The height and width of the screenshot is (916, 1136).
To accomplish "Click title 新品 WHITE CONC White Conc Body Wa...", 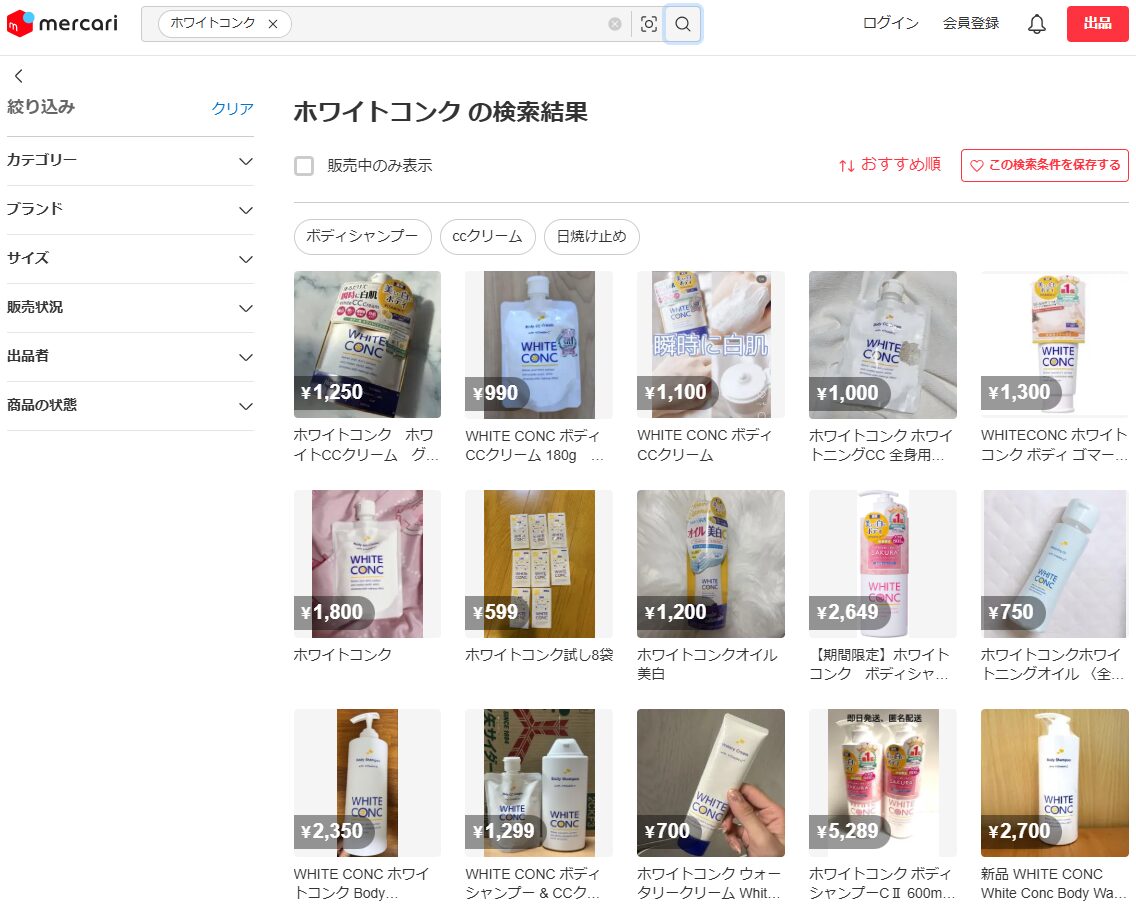I will coord(1053,883).
